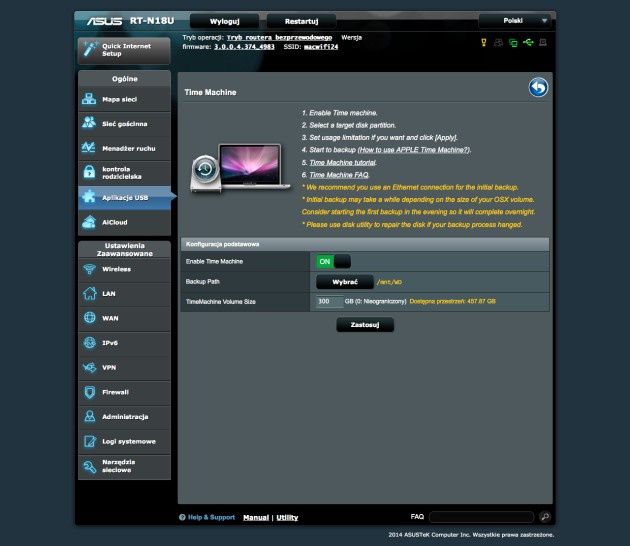Click the printer status icon
The height and width of the screenshot is (546, 630).
pyautogui.click(x=543, y=42)
